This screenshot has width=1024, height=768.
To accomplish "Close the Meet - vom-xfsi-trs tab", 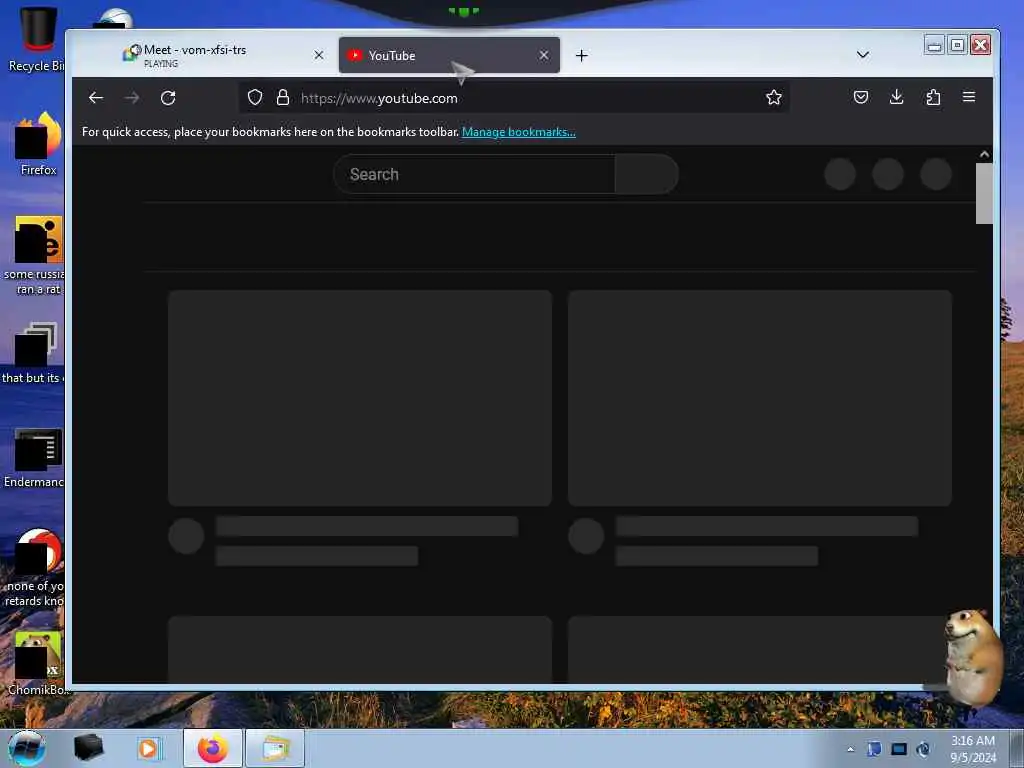I will point(319,56).
